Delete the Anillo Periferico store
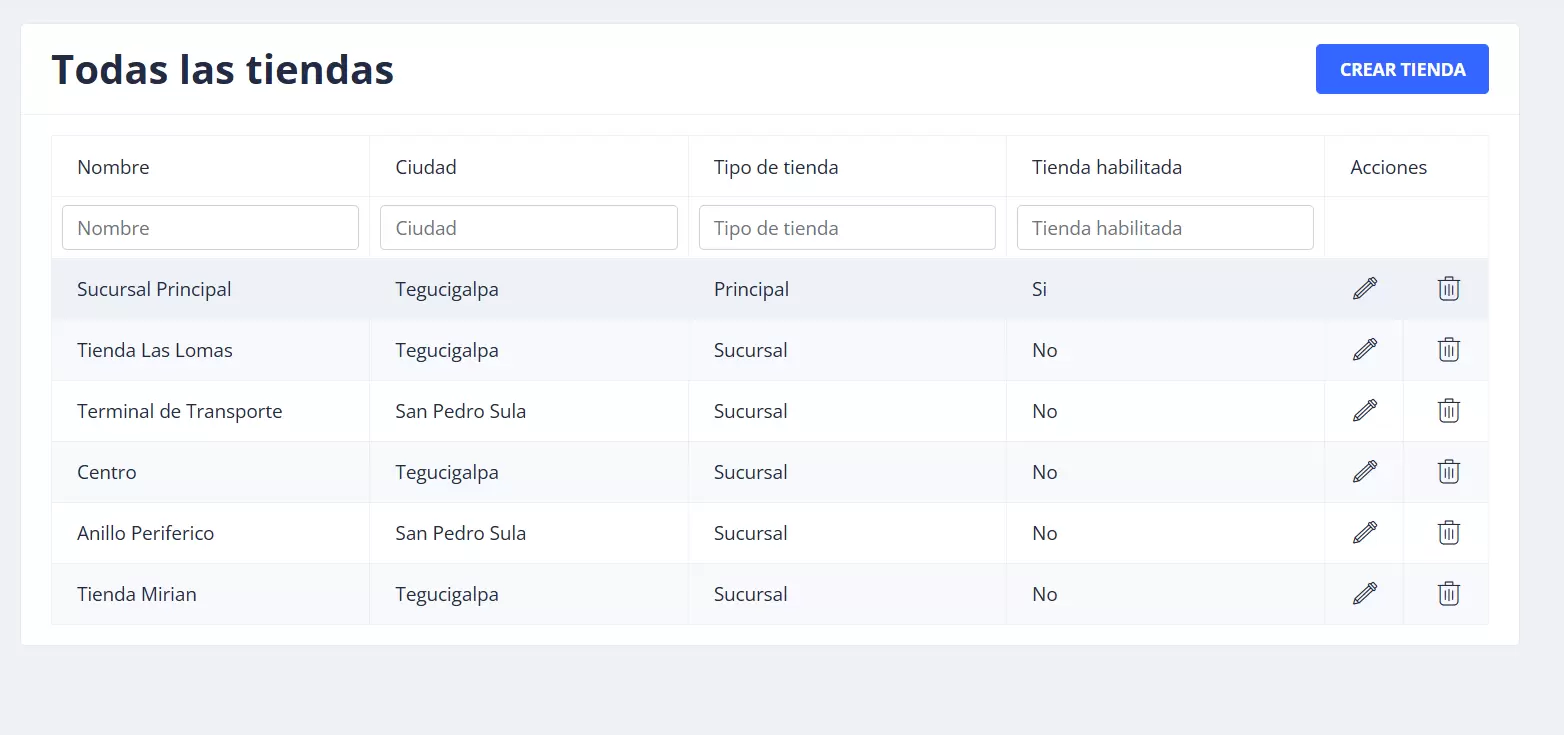The width and height of the screenshot is (1564, 735). tap(1448, 533)
